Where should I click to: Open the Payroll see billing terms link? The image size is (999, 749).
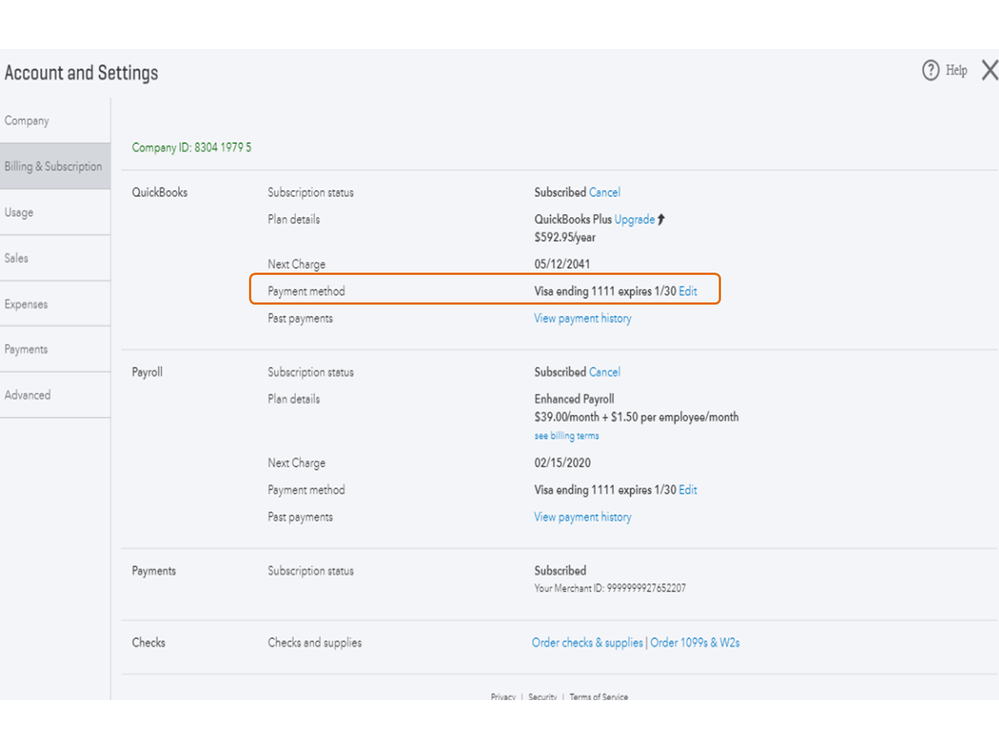(567, 436)
